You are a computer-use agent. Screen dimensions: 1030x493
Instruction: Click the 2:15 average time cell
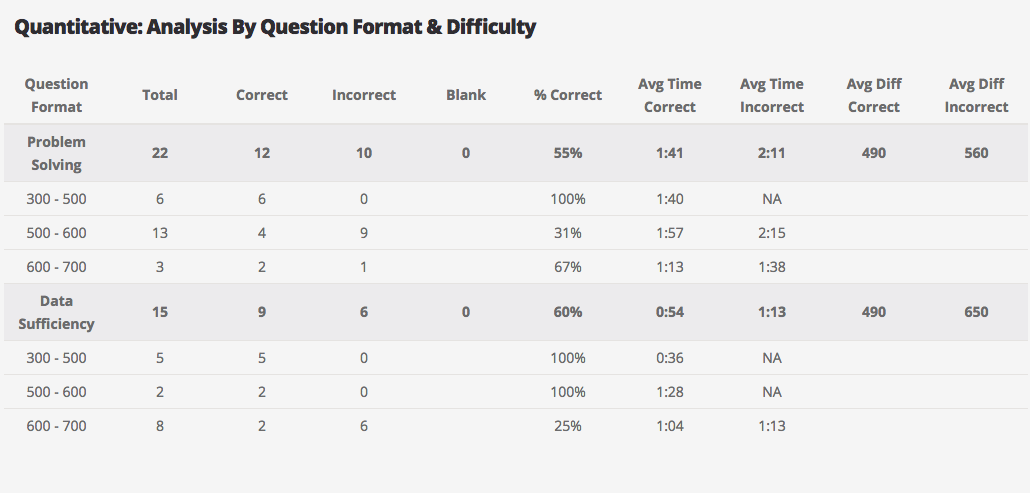point(772,233)
